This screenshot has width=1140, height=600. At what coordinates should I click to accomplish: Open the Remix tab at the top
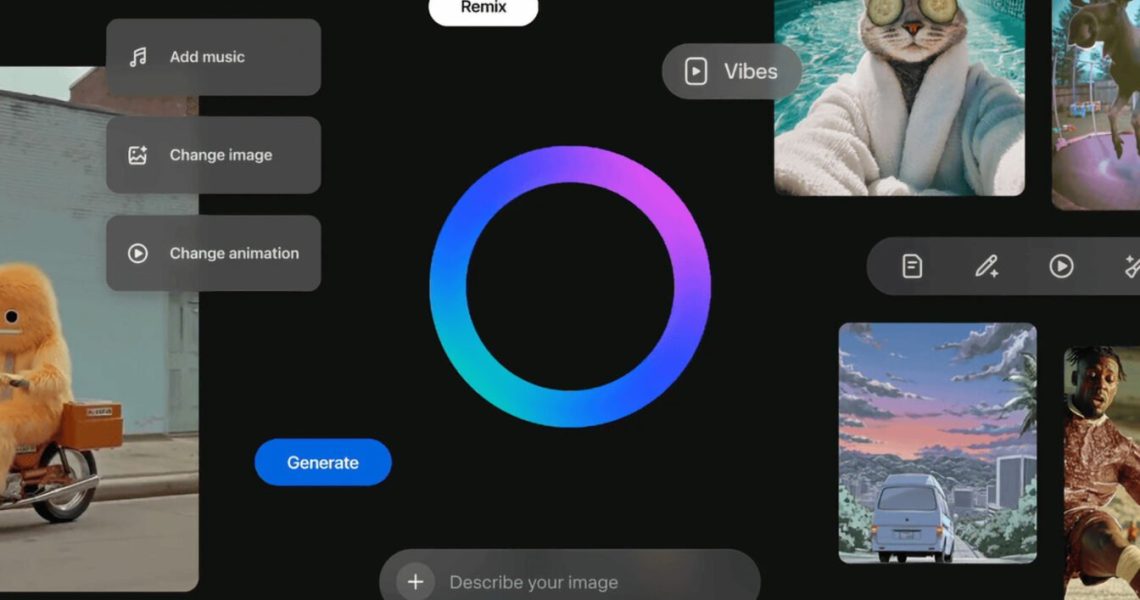click(483, 8)
